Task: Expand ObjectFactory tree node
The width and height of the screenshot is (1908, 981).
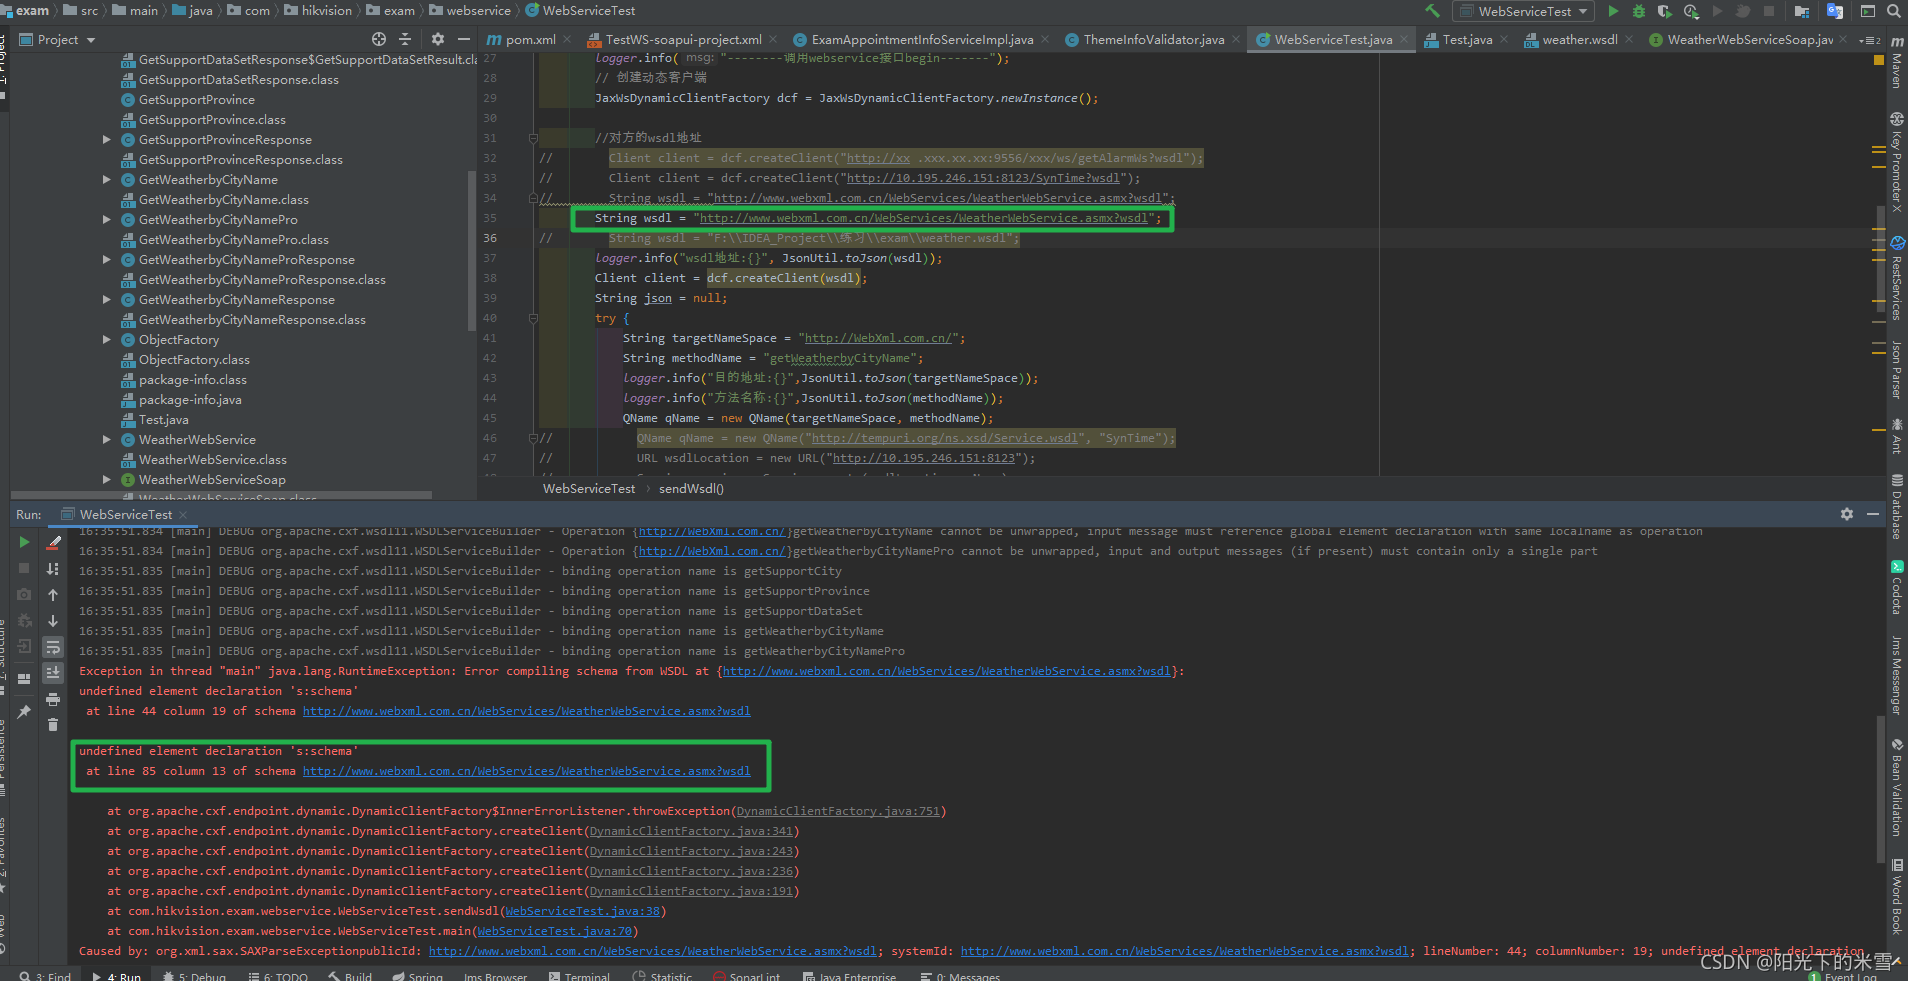Action: pyautogui.click(x=107, y=339)
